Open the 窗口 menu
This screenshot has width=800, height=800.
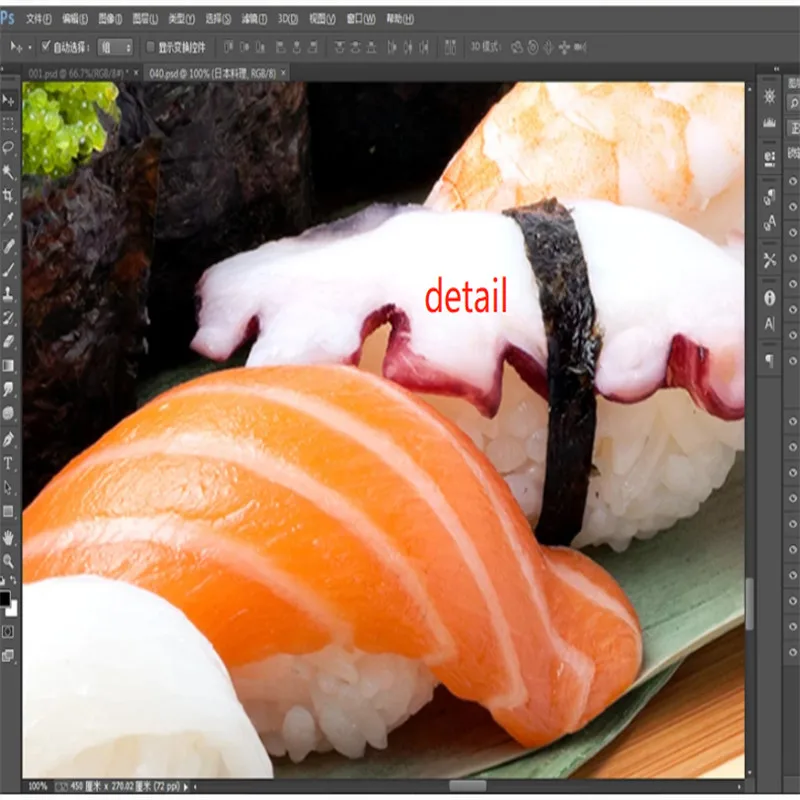[361, 19]
